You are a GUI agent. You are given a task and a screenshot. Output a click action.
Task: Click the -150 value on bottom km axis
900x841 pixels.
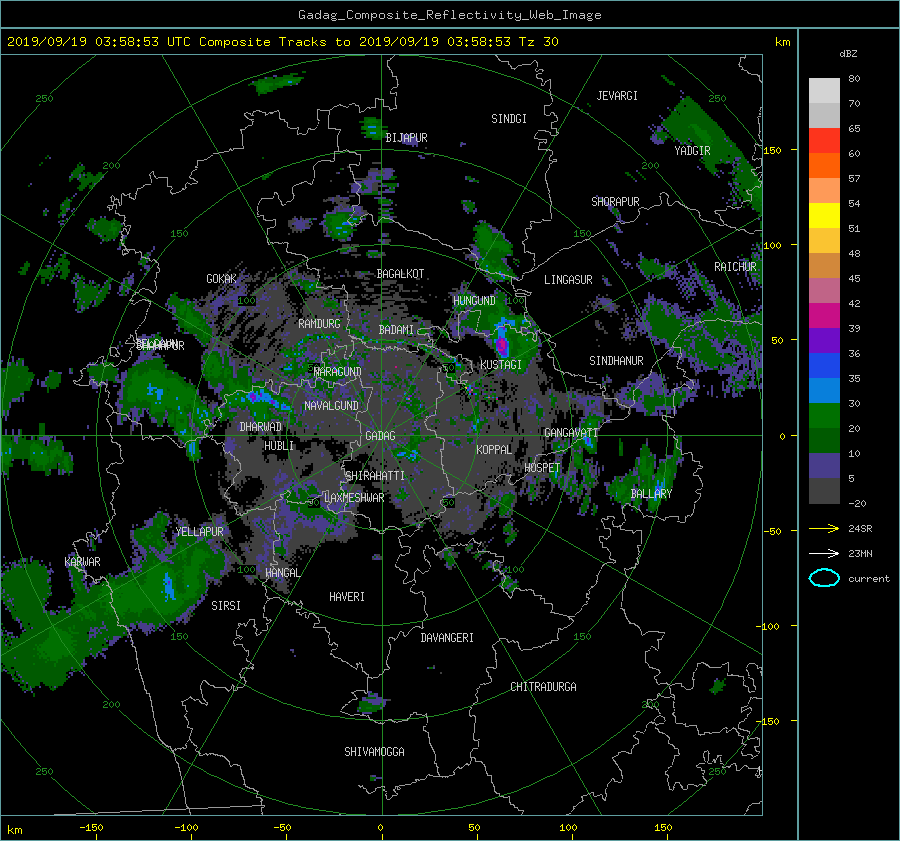91,827
